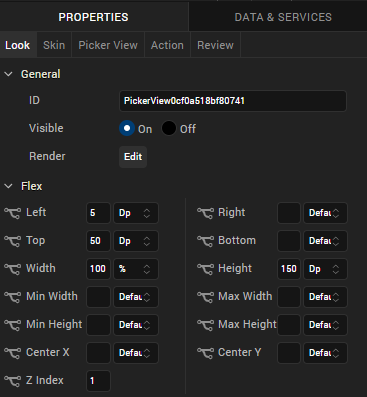The width and height of the screenshot is (367, 397).
Task: Click the flex link icon beside Max Width
Action: click(205, 297)
